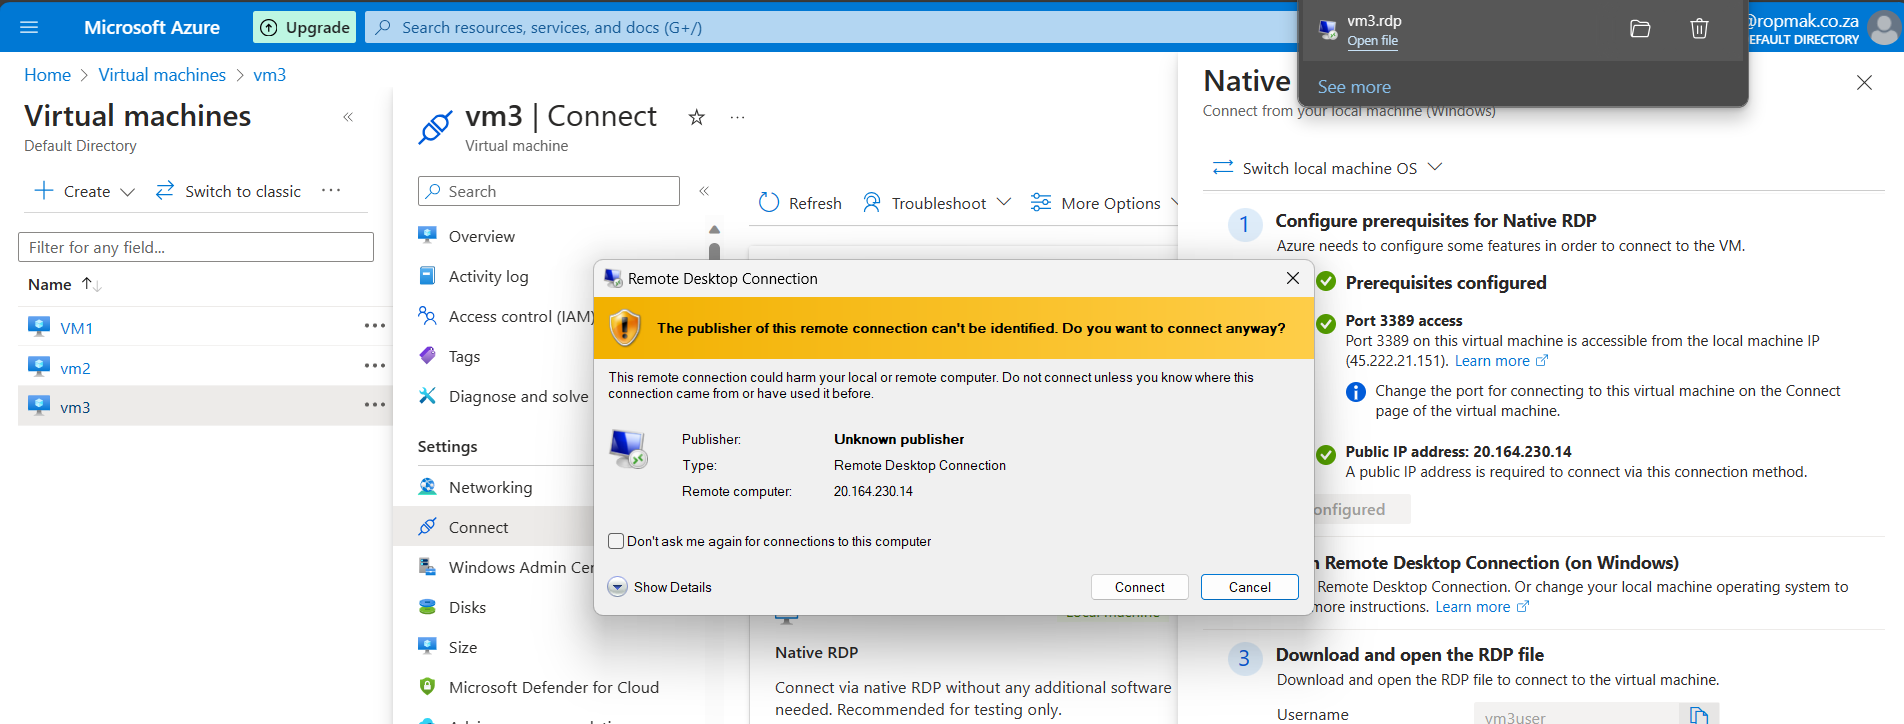Click Cancel in the Remote Desktop dialog
1904x724 pixels.
click(1249, 587)
